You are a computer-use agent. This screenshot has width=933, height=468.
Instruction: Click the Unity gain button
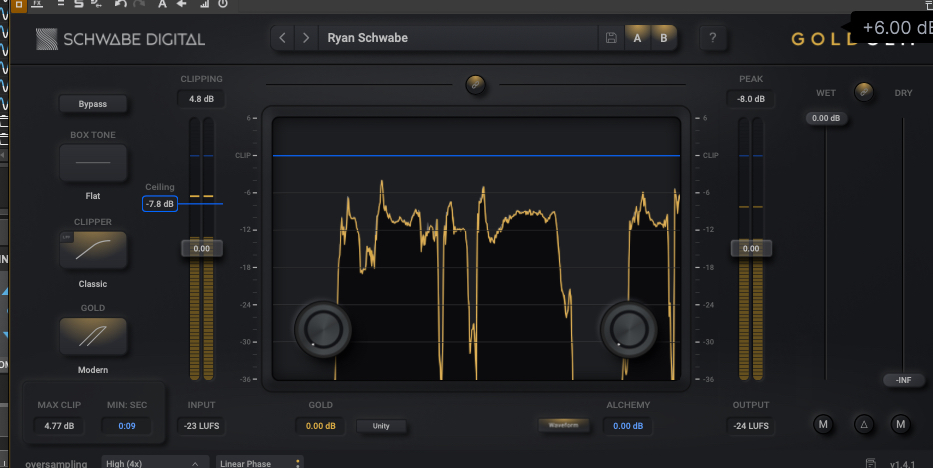tap(381, 426)
